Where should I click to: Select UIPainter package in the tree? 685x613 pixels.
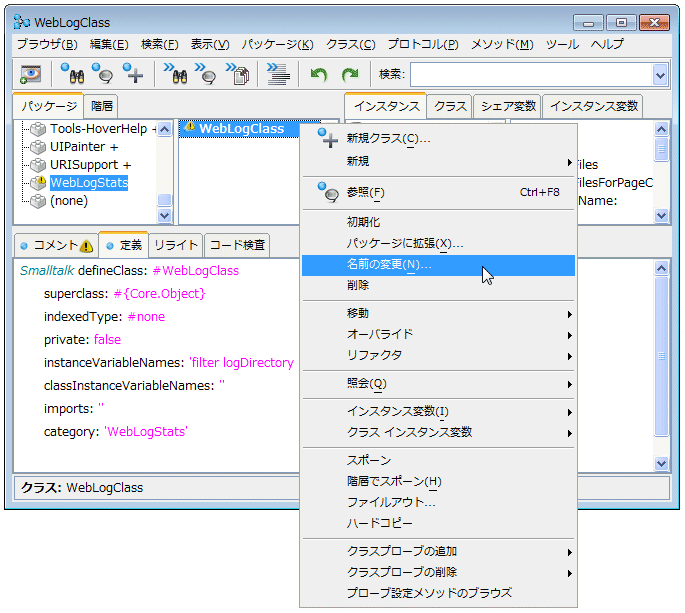point(84,147)
